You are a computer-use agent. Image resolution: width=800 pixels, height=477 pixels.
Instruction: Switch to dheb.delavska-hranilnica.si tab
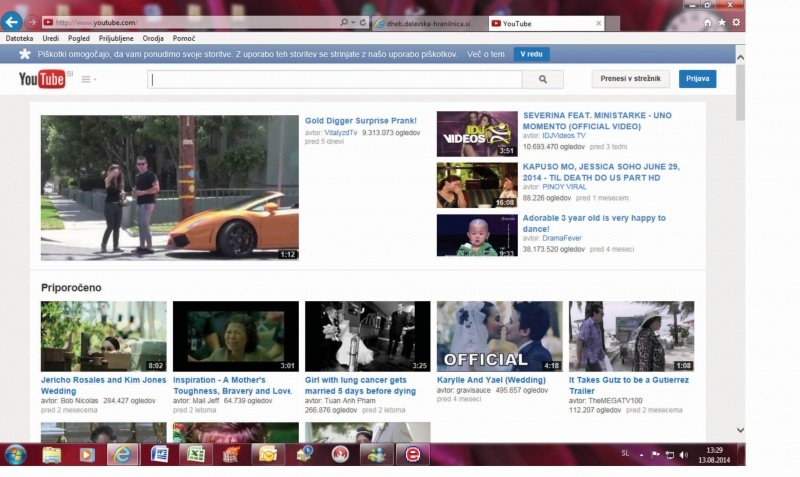click(x=429, y=23)
